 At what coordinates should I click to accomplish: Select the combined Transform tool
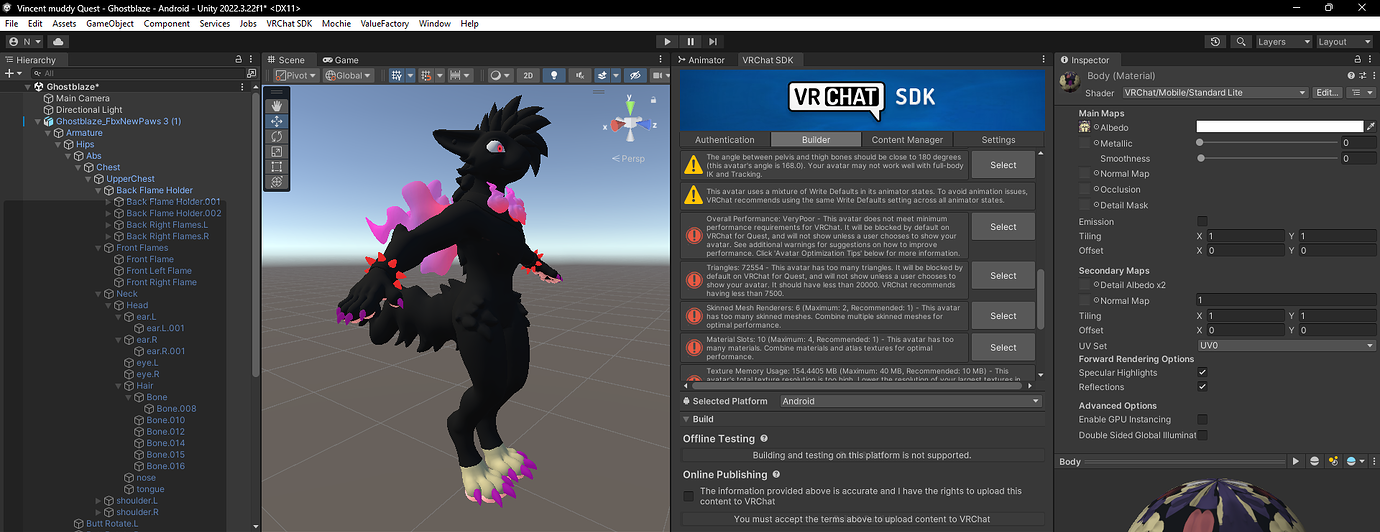pyautogui.click(x=277, y=182)
